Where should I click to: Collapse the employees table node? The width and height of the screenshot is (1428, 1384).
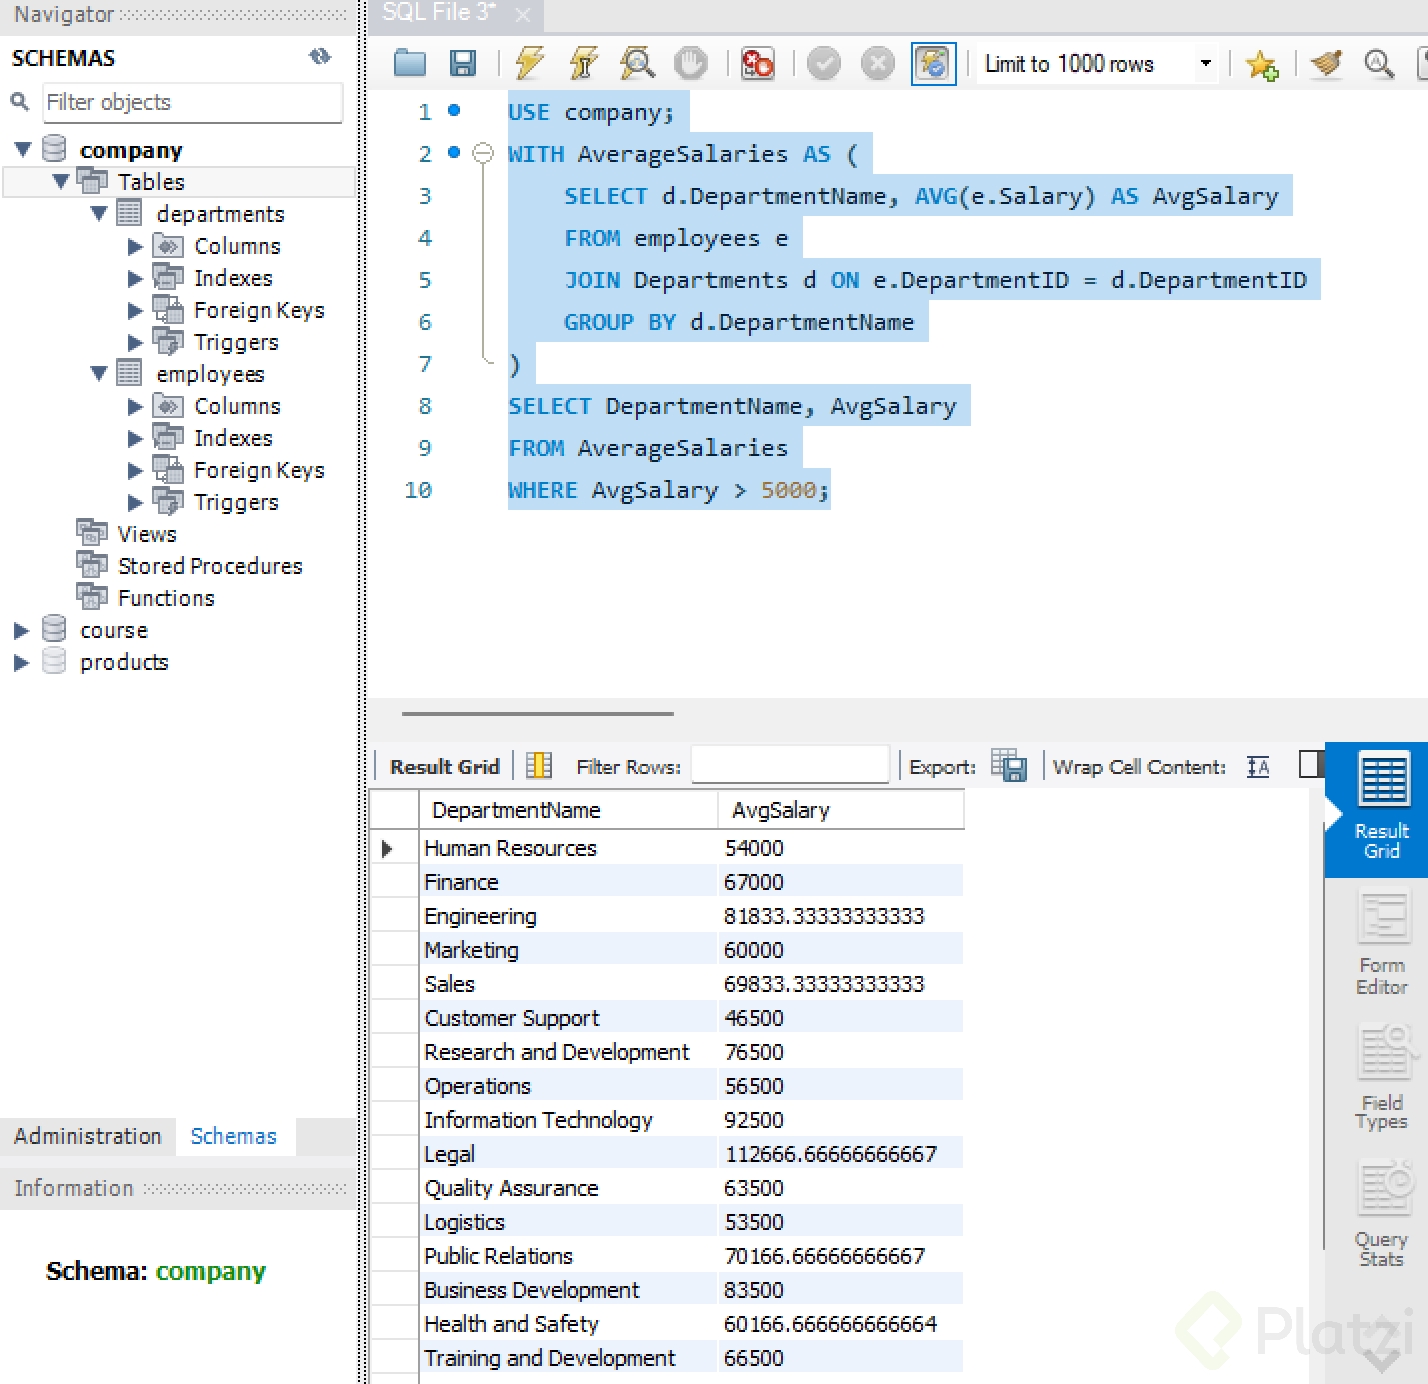pos(98,373)
